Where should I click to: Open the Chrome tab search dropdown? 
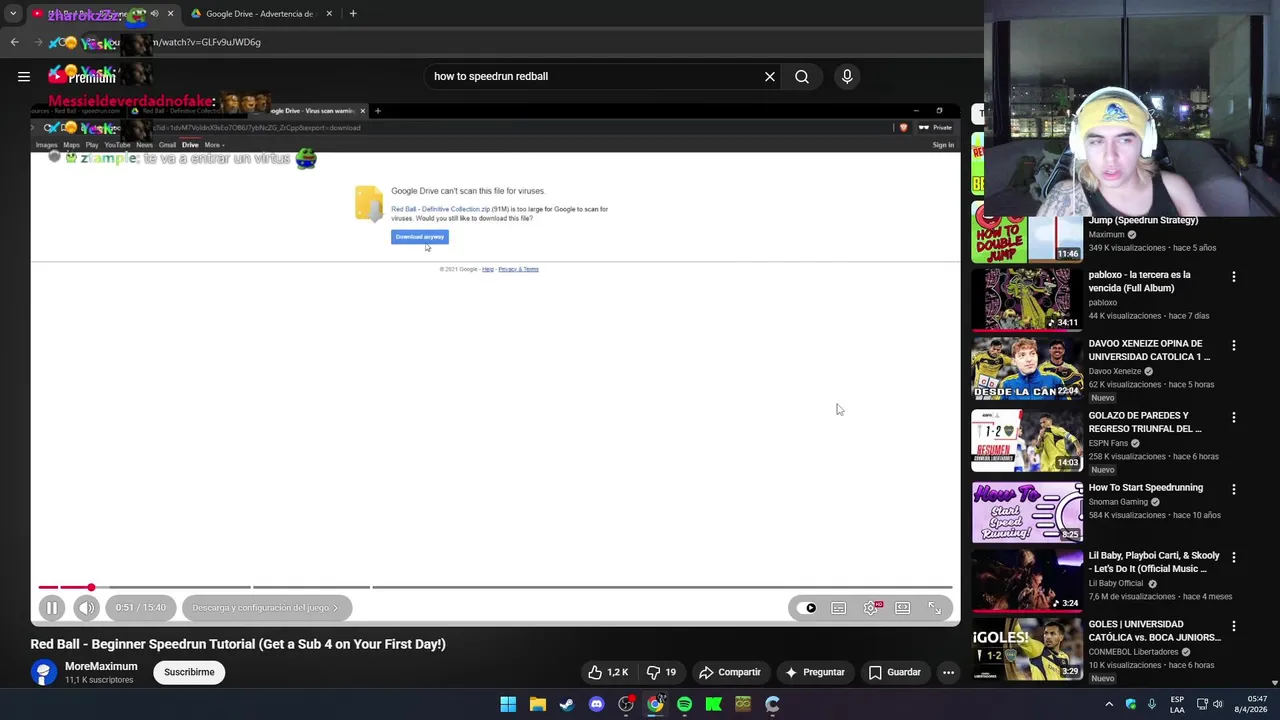(x=13, y=14)
